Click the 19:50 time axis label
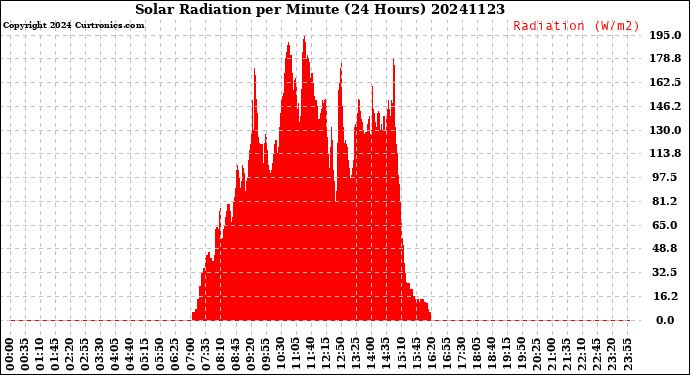Image resolution: width=690 pixels, height=375 pixels. click(x=521, y=355)
